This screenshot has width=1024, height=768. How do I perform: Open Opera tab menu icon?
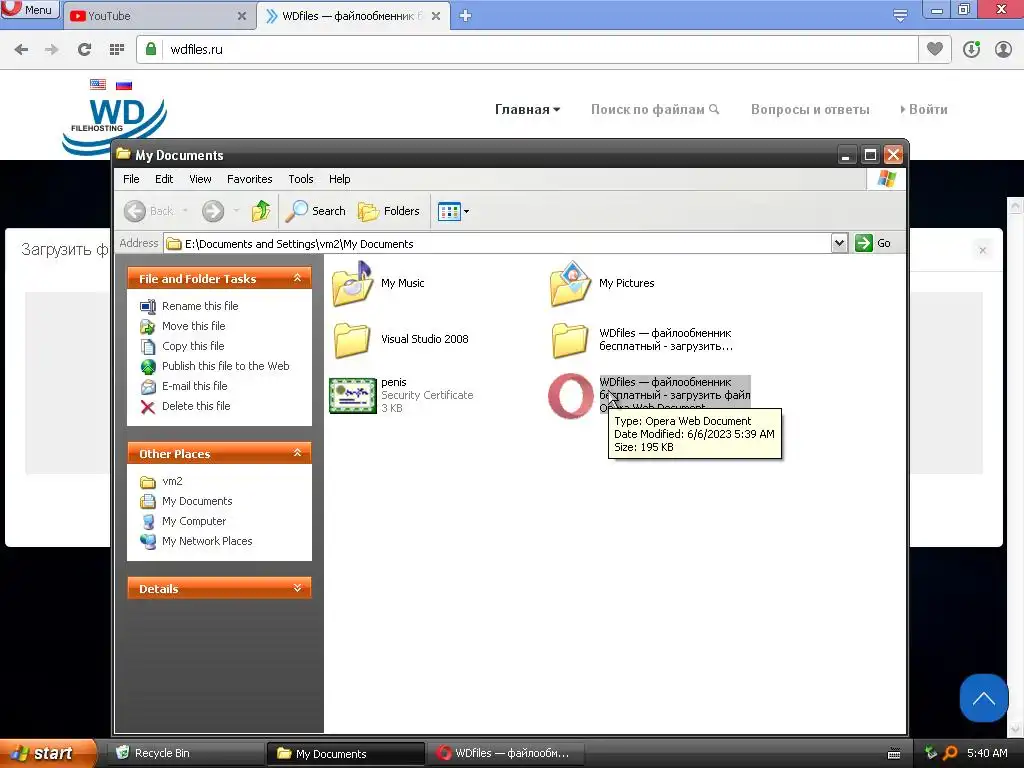900,16
